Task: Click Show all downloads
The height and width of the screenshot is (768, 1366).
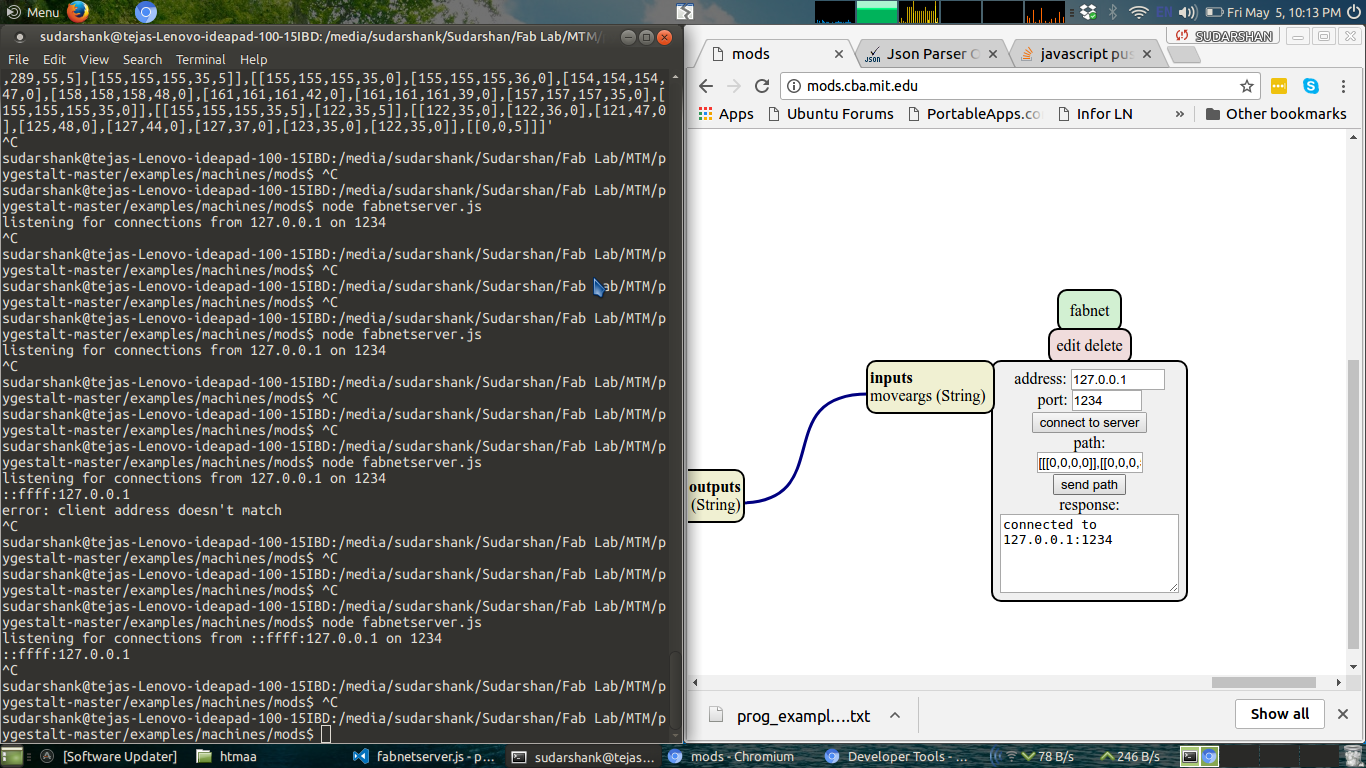Action: (1280, 714)
